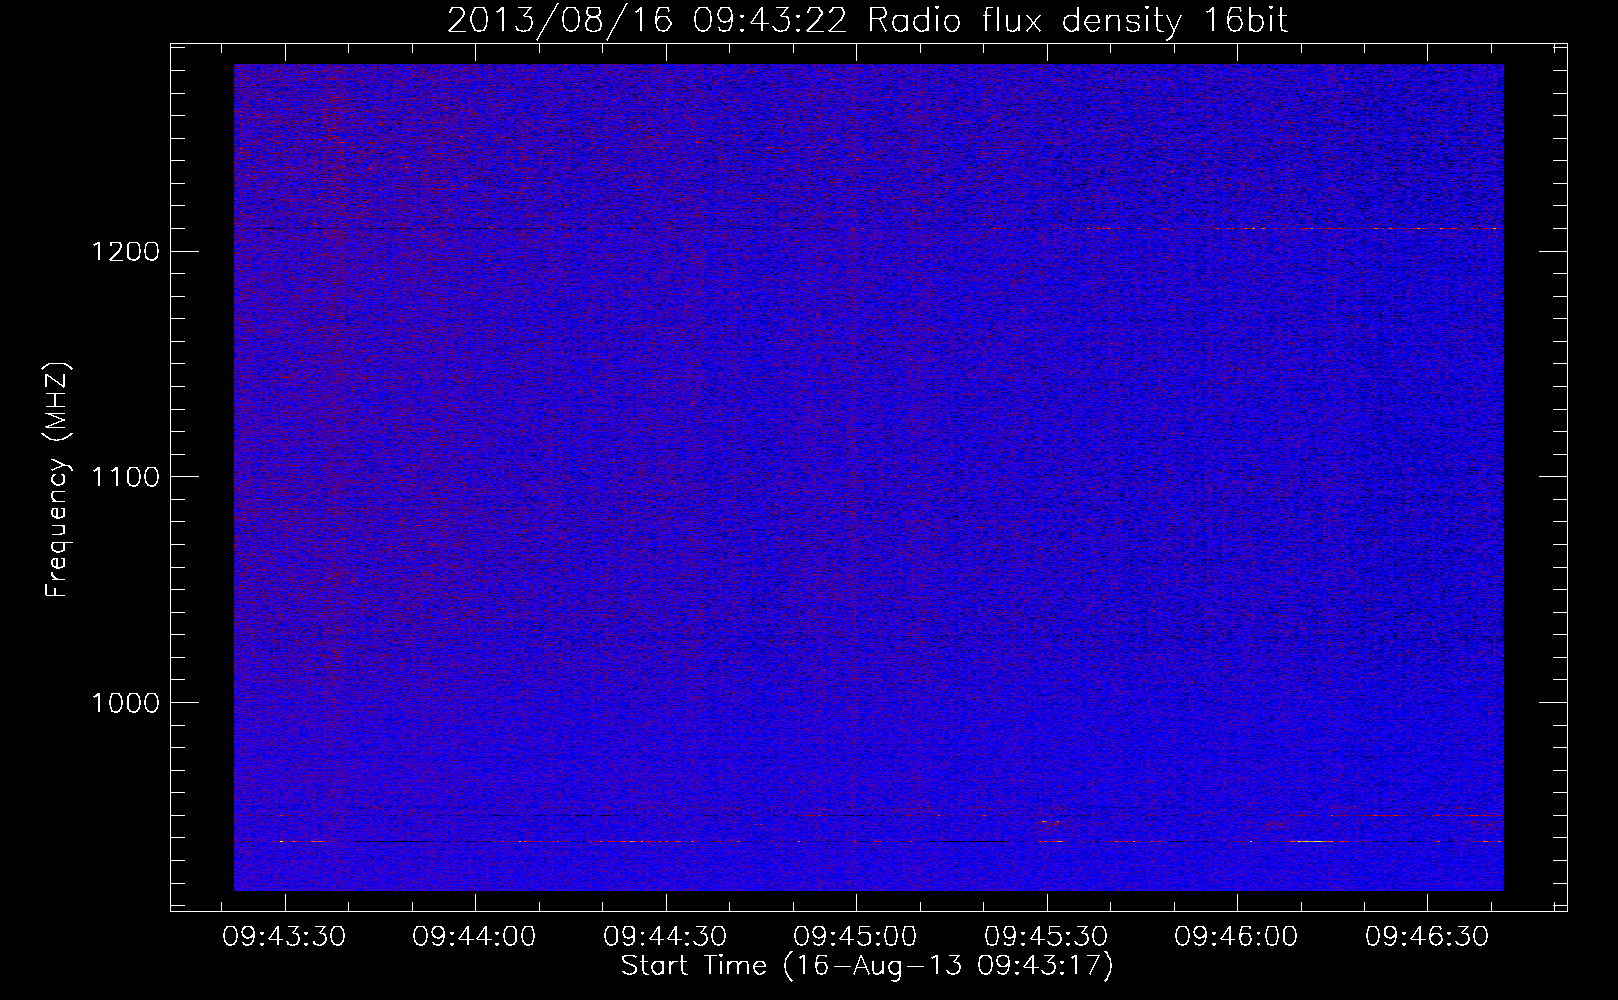Select the 1100 frequency tick label
1618x1000 pixels.
pyautogui.click(x=125, y=477)
